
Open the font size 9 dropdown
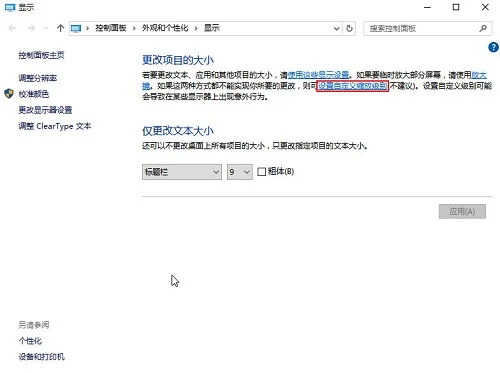point(240,172)
